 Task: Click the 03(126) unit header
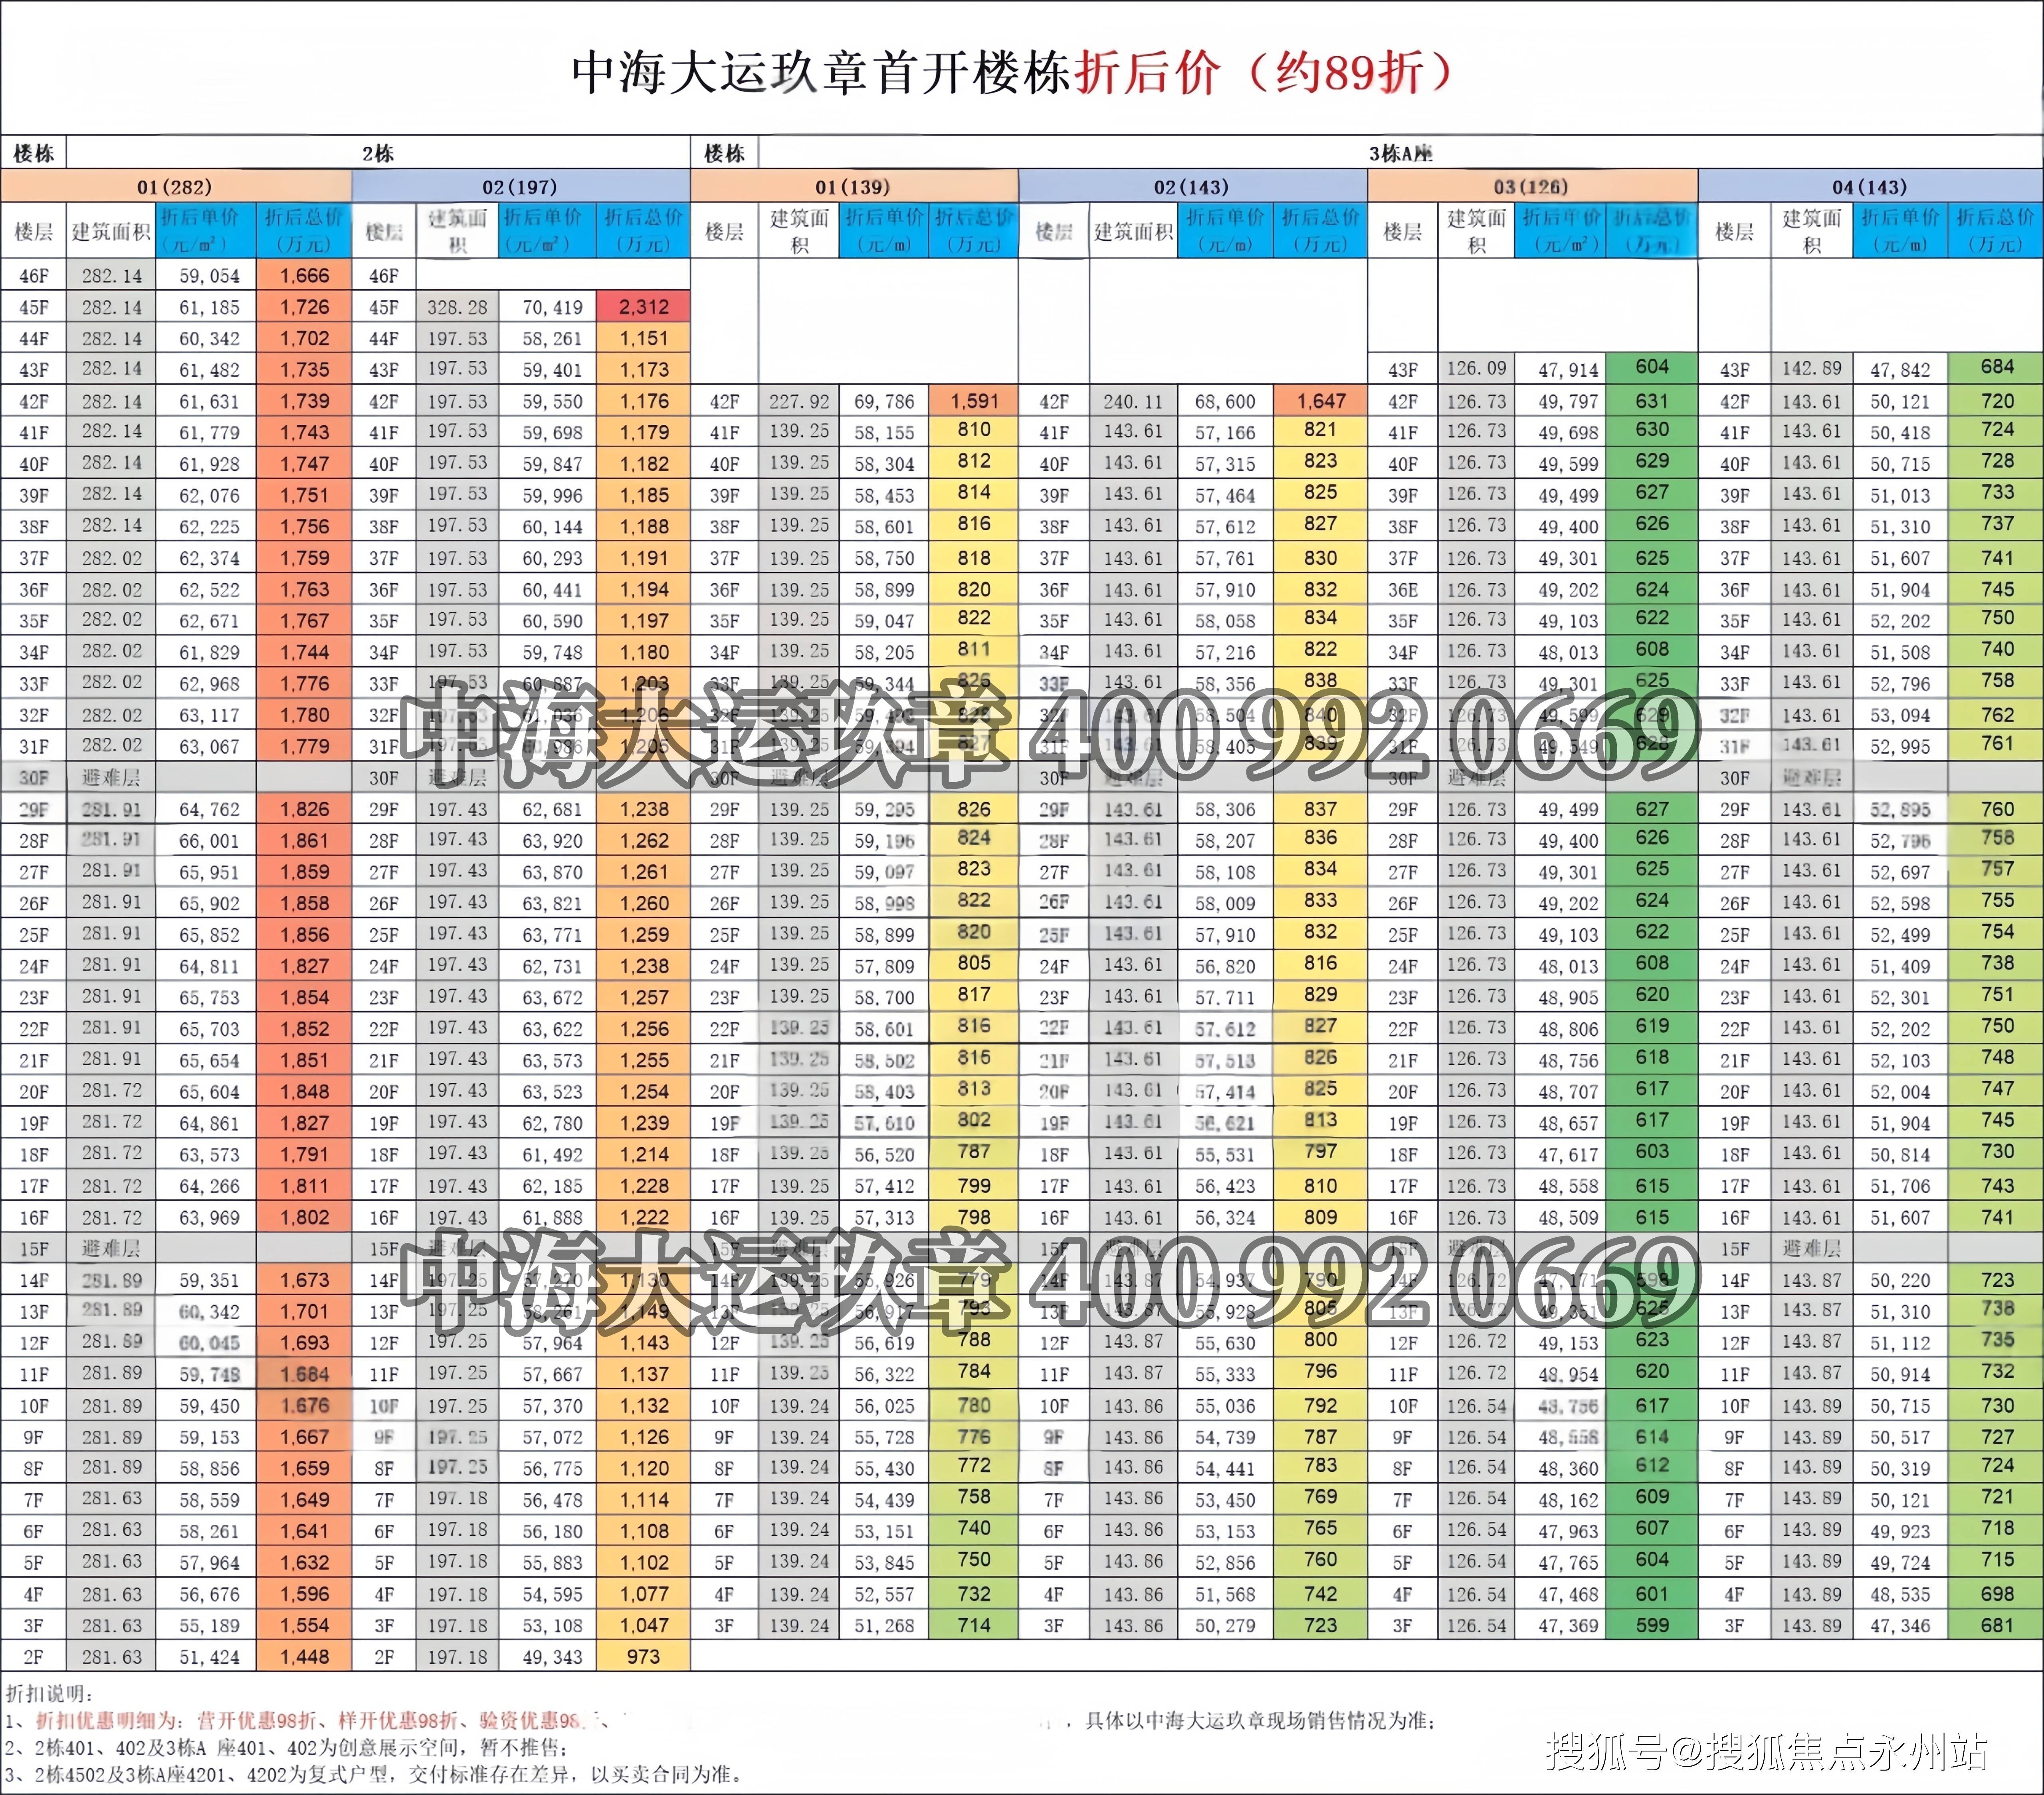click(1531, 186)
